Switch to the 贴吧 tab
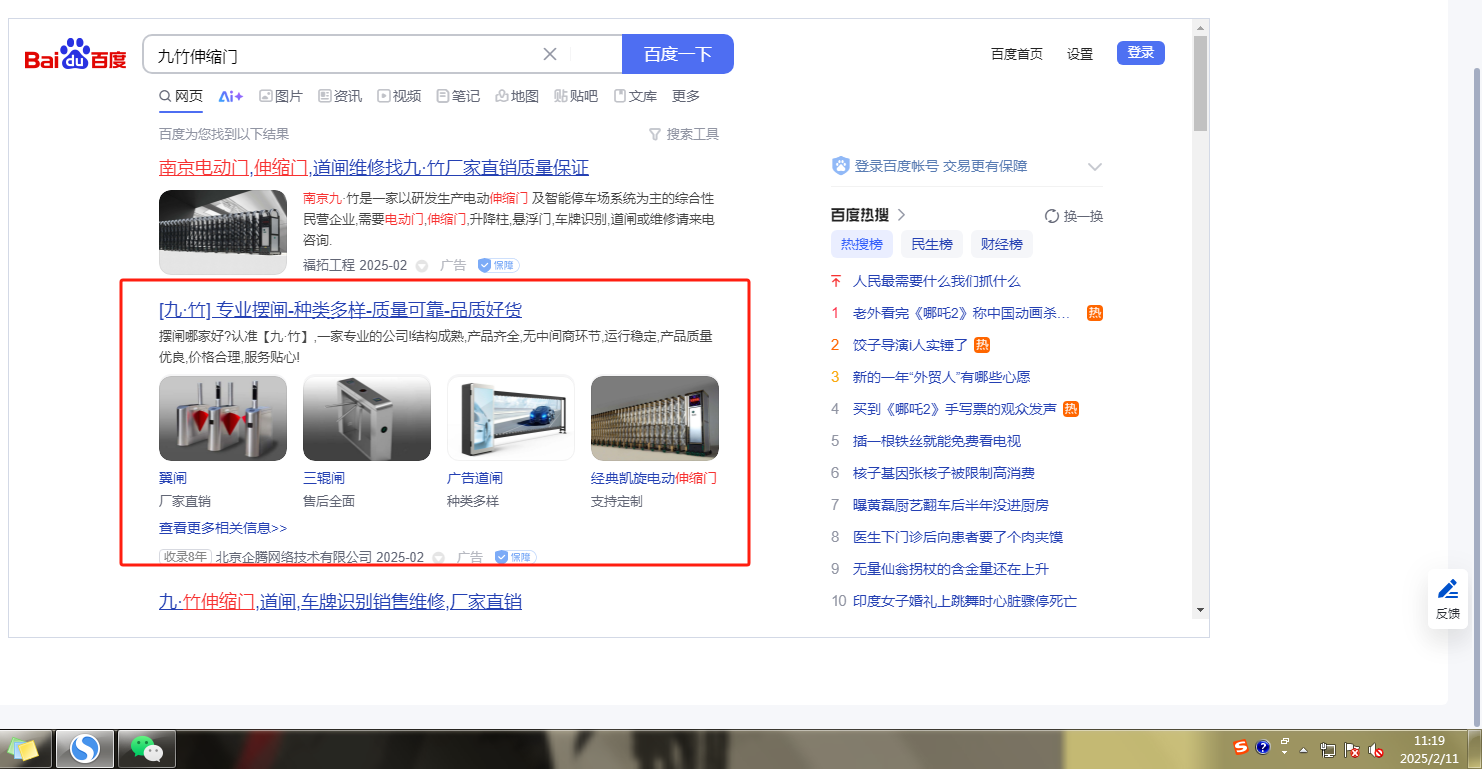The image size is (1482, 769). pos(576,96)
